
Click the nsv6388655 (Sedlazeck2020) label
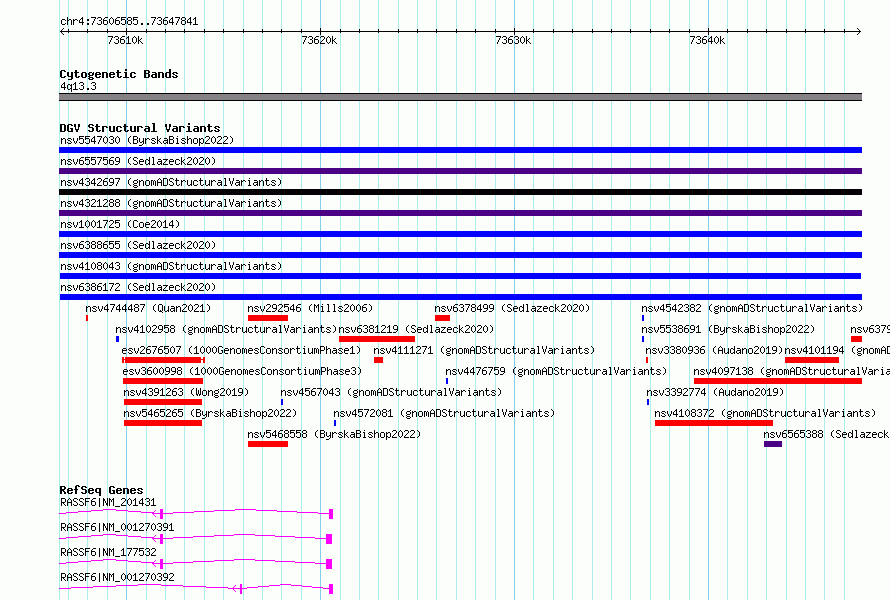point(138,245)
